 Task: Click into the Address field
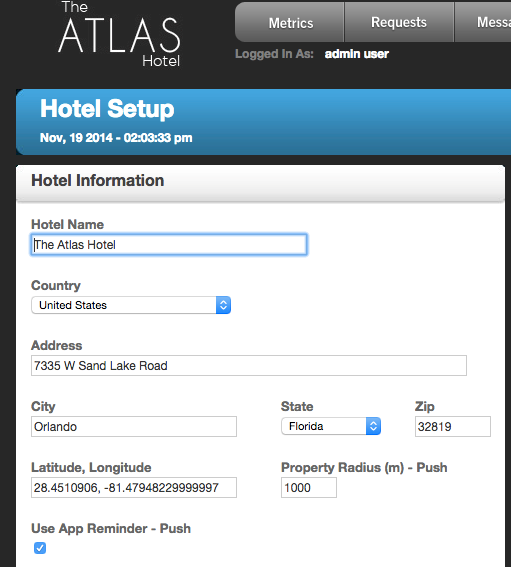249,366
